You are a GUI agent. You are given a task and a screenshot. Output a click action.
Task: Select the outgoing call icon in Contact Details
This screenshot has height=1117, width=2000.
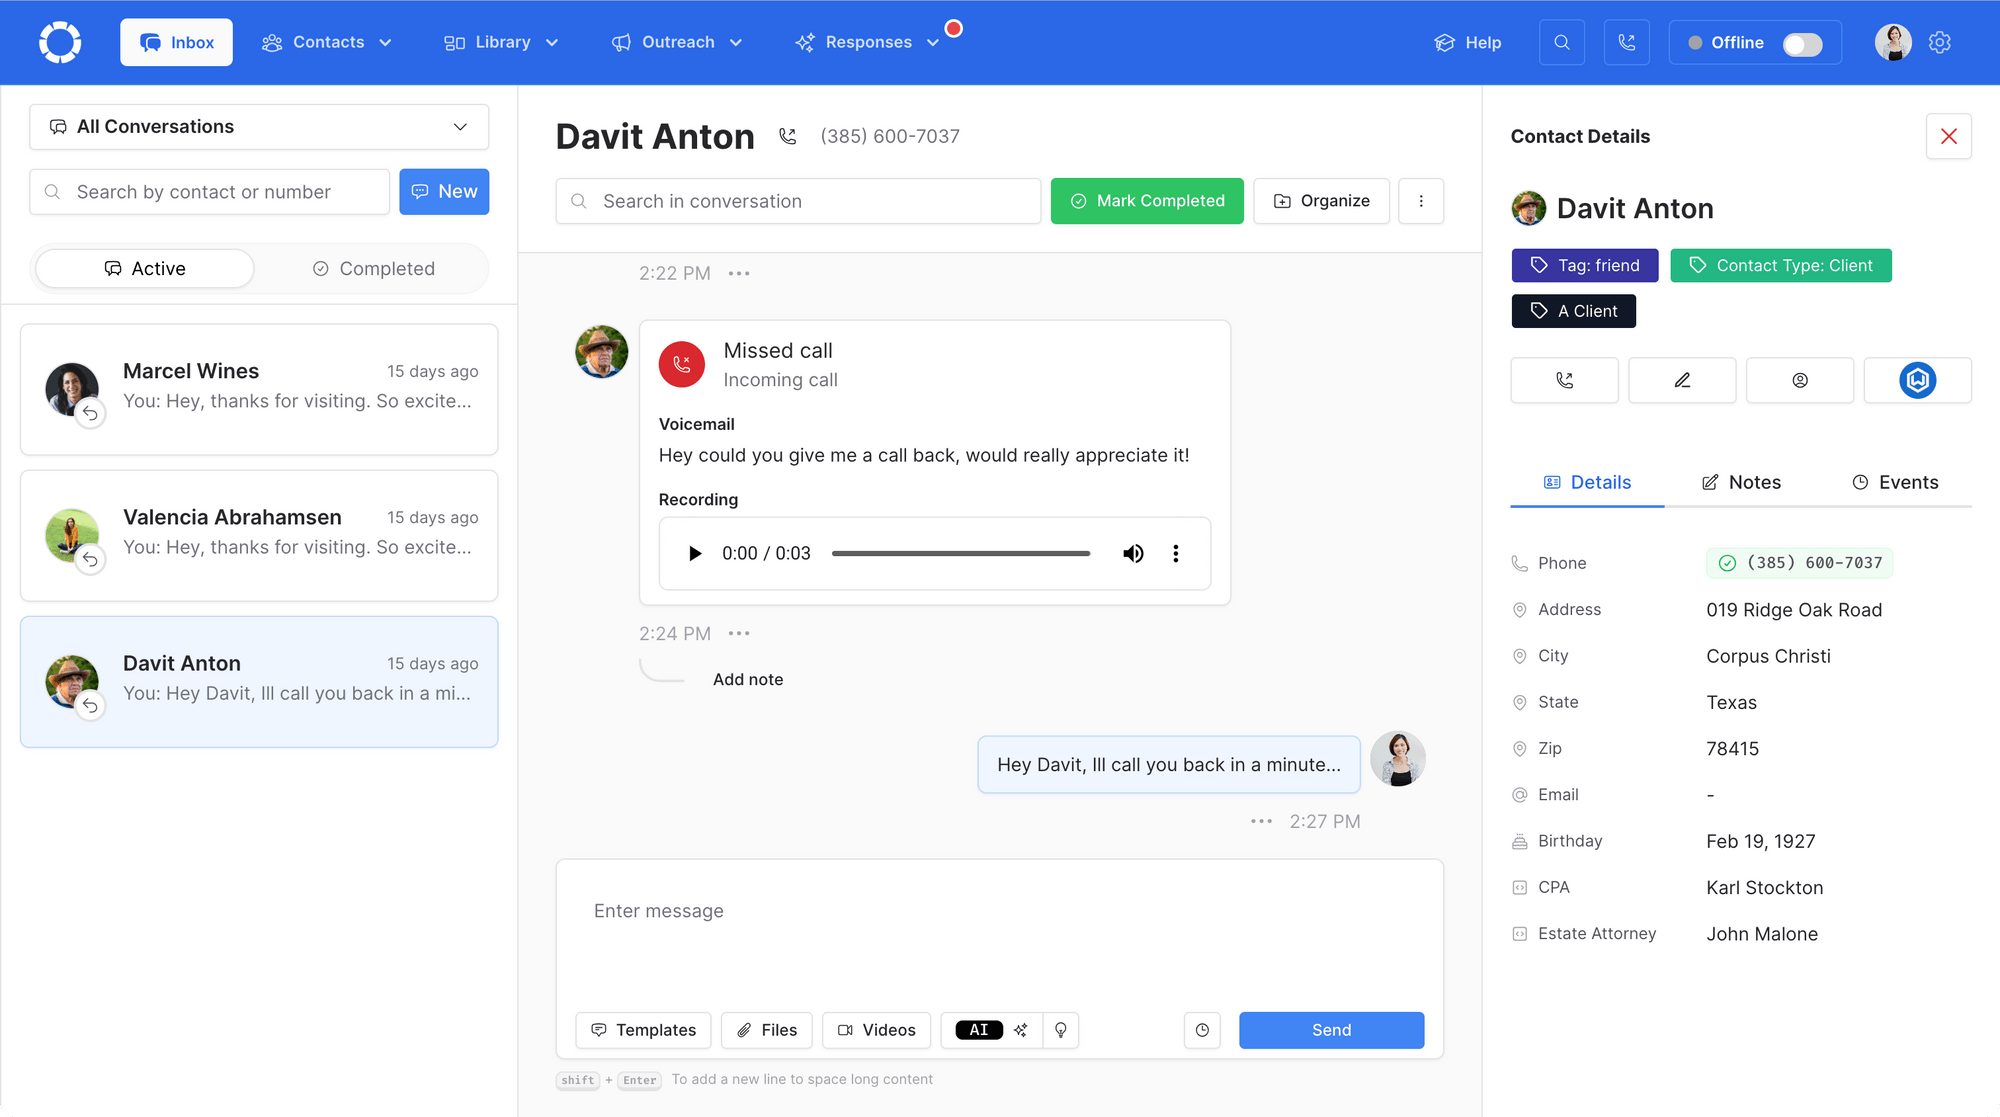click(1564, 380)
